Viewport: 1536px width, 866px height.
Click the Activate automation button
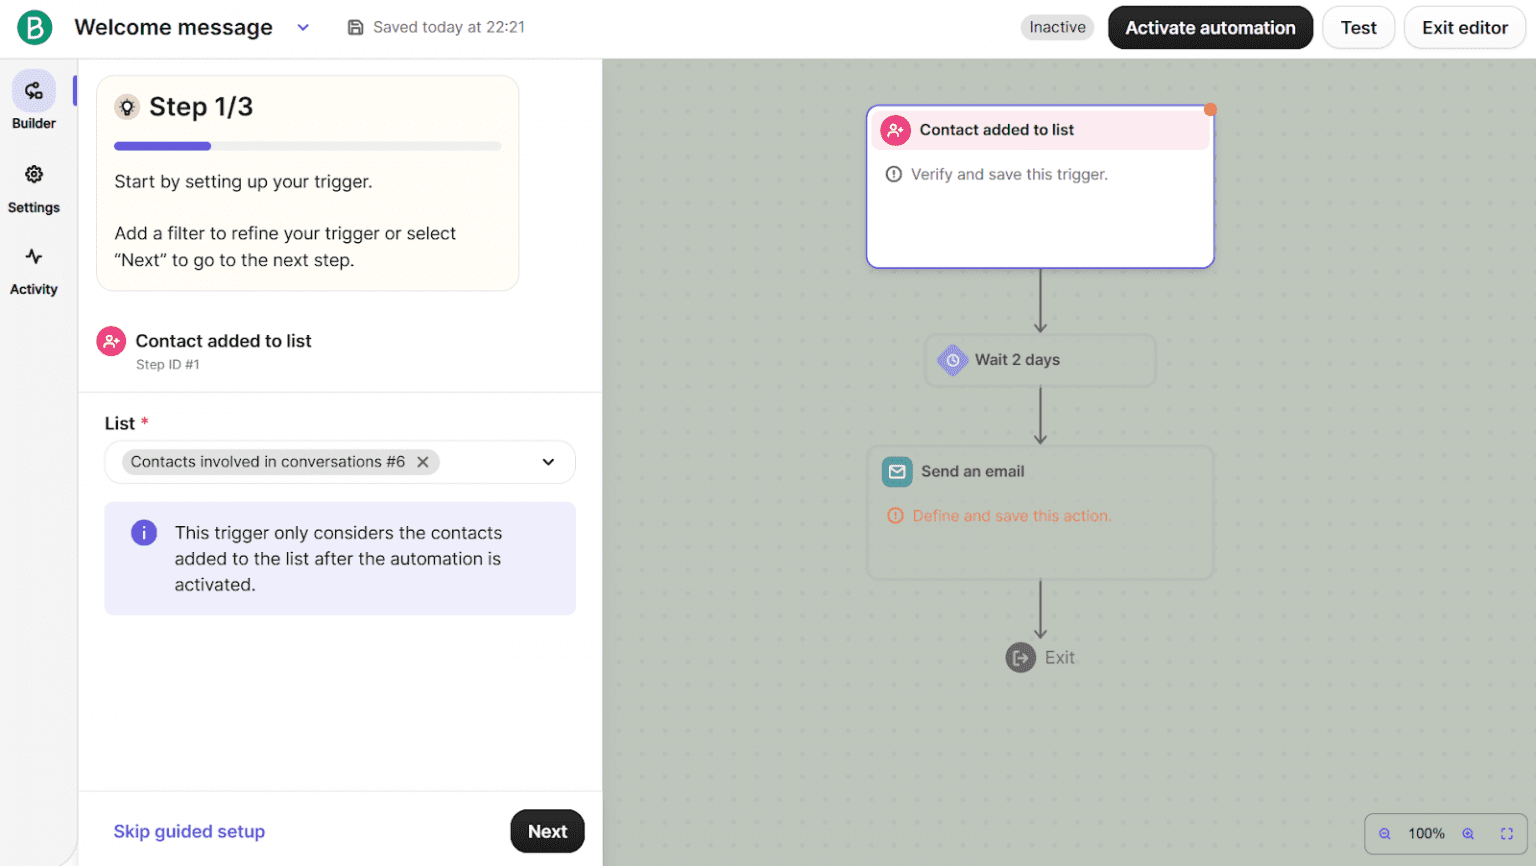(x=1209, y=28)
